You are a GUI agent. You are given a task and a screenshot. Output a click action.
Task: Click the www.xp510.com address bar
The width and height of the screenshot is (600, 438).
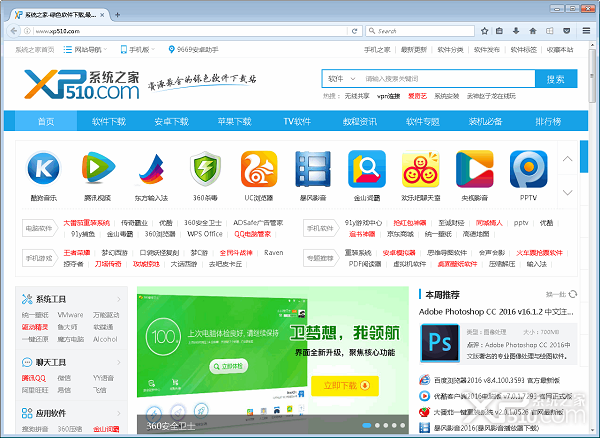191,31
